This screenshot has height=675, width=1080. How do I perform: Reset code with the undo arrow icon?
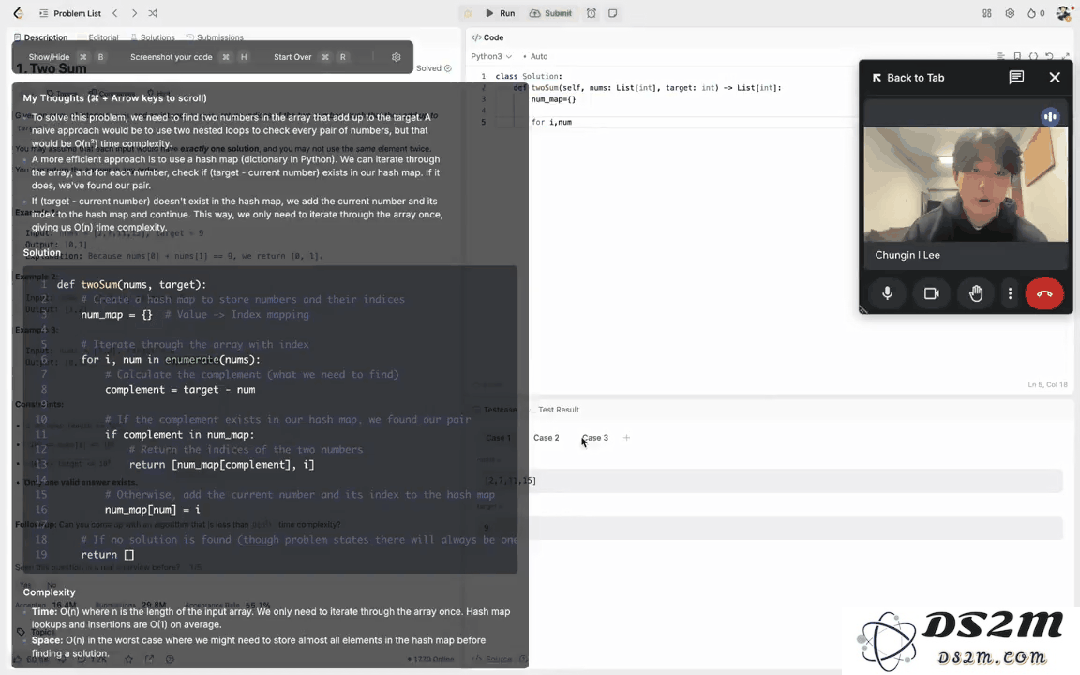[x=1049, y=56]
